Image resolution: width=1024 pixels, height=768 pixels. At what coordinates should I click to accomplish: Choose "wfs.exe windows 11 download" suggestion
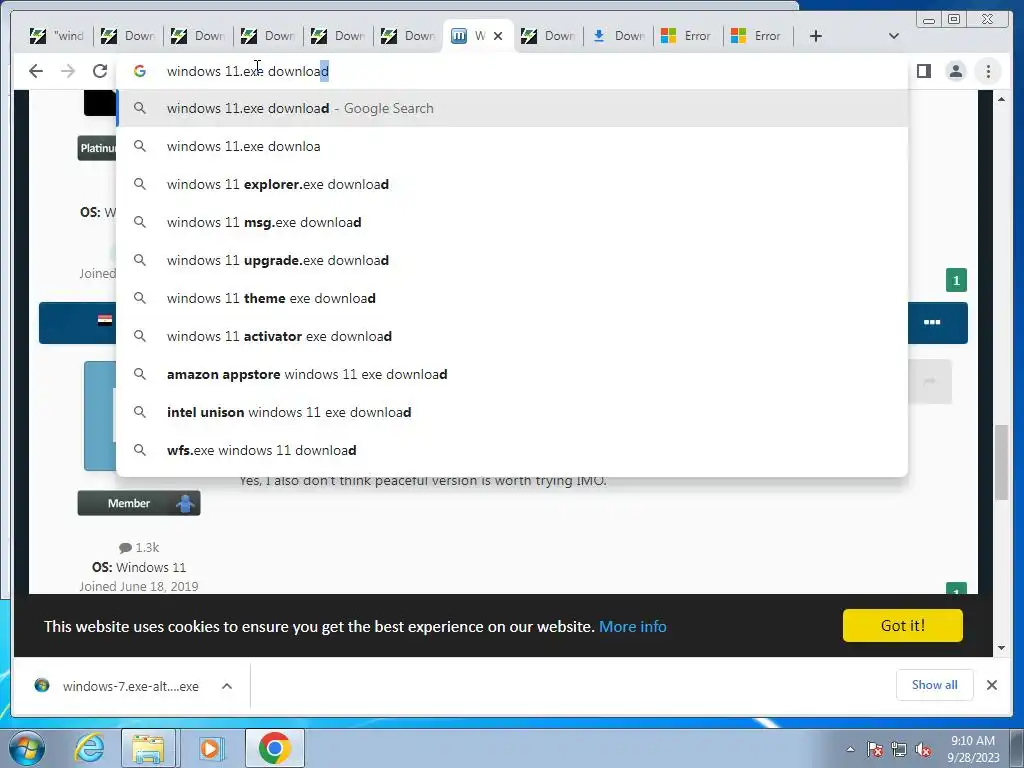coord(512,450)
